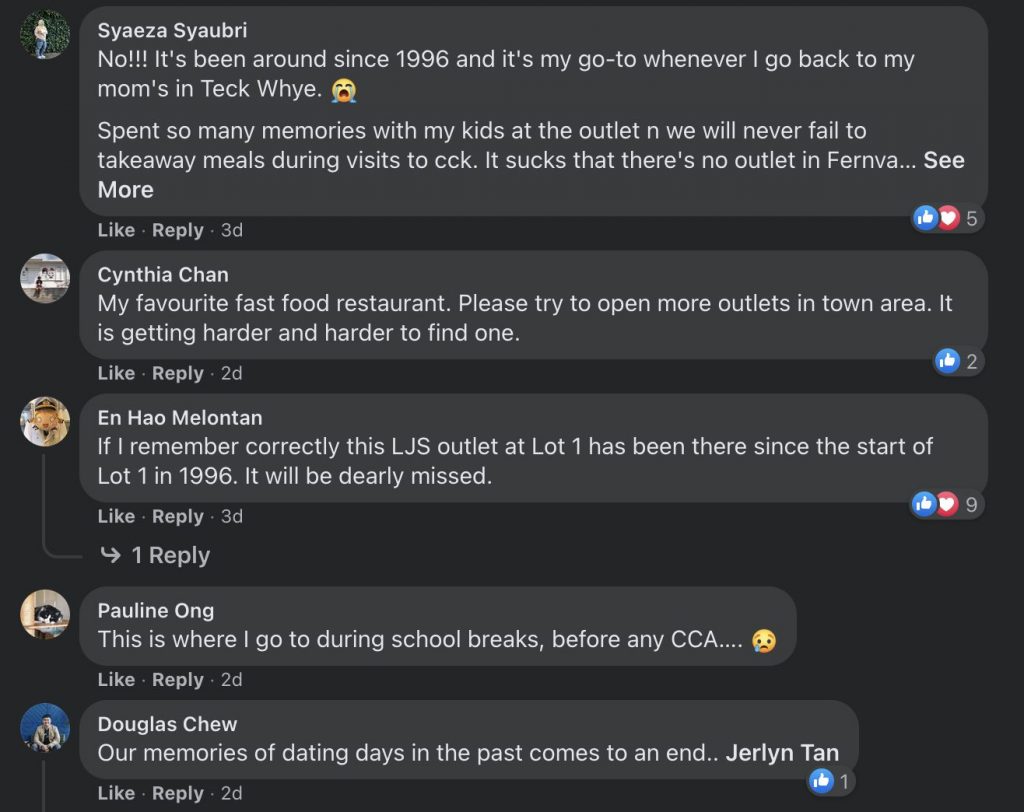This screenshot has width=1024, height=812.
Task: Click like reaction on Douglas Chew's comment
Action: [822, 781]
